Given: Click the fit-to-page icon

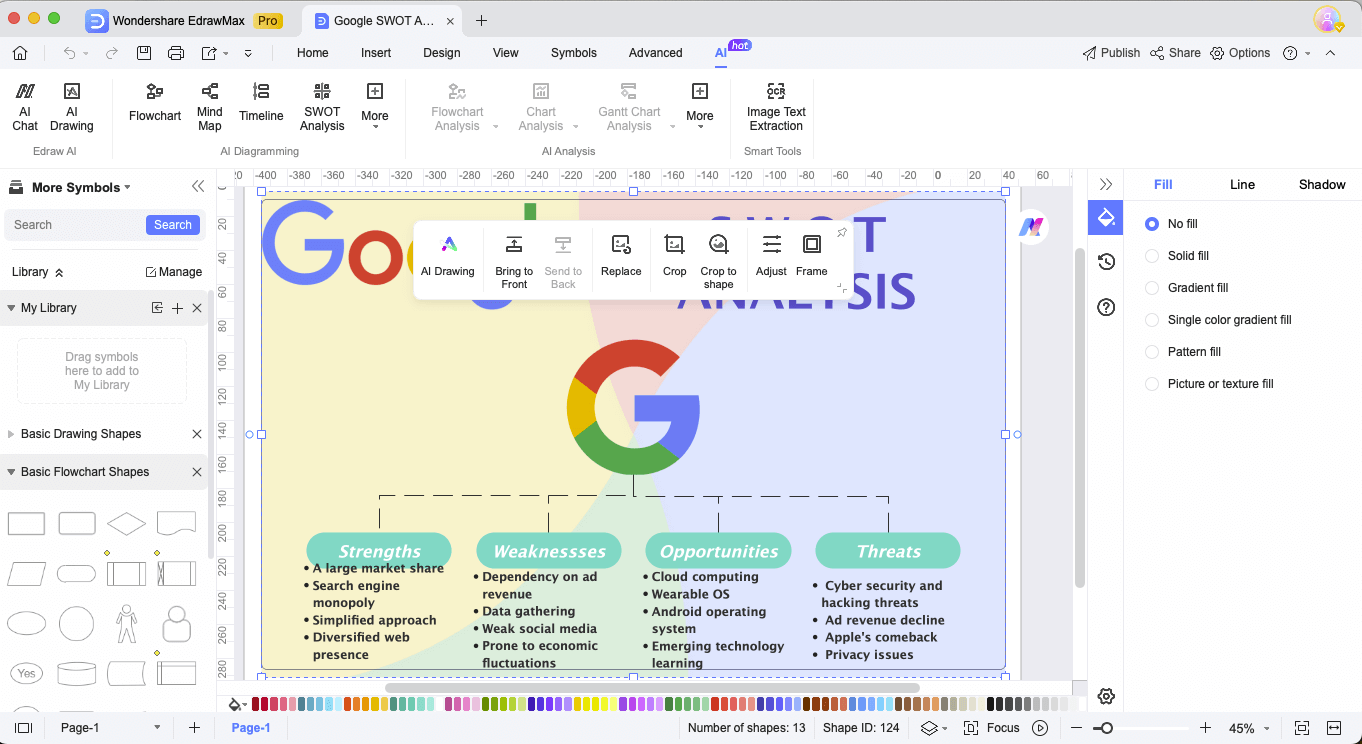Looking at the screenshot, I should point(1302,728).
